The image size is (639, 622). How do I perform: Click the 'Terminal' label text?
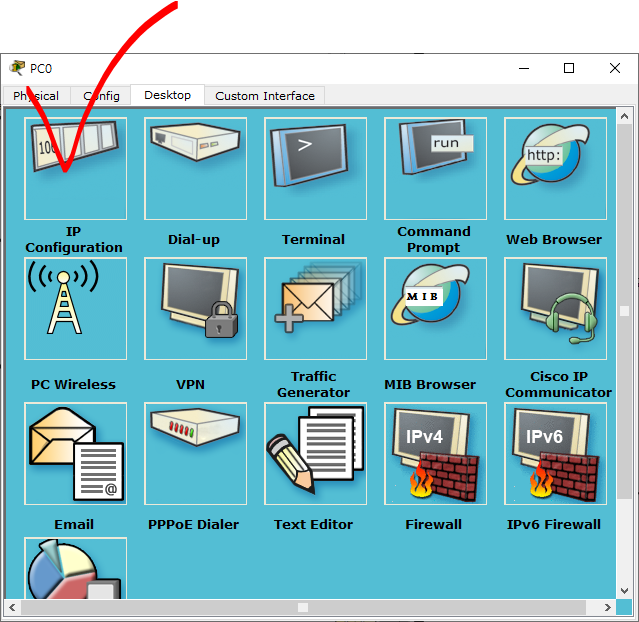(313, 239)
